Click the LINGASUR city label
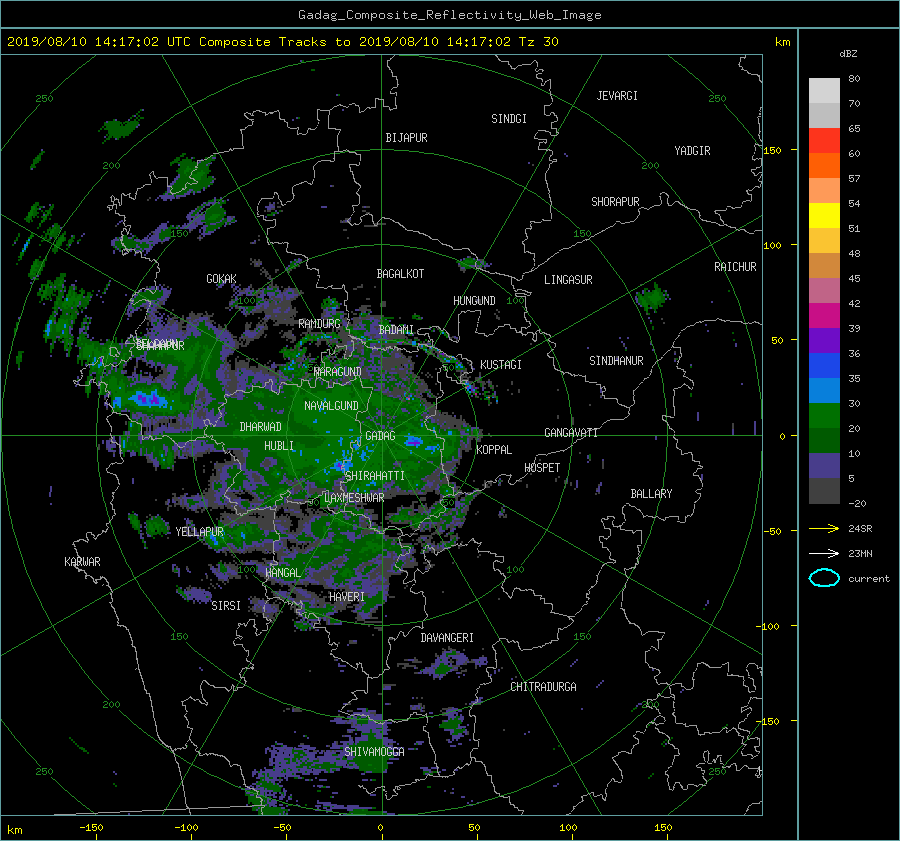Viewport: 900px width, 841px height. [x=568, y=280]
